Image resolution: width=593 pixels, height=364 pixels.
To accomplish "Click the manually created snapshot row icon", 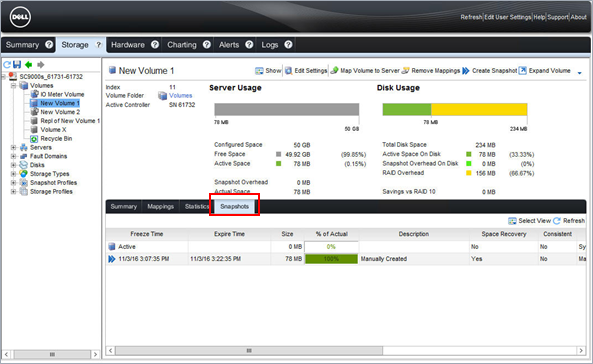I will (112, 259).
